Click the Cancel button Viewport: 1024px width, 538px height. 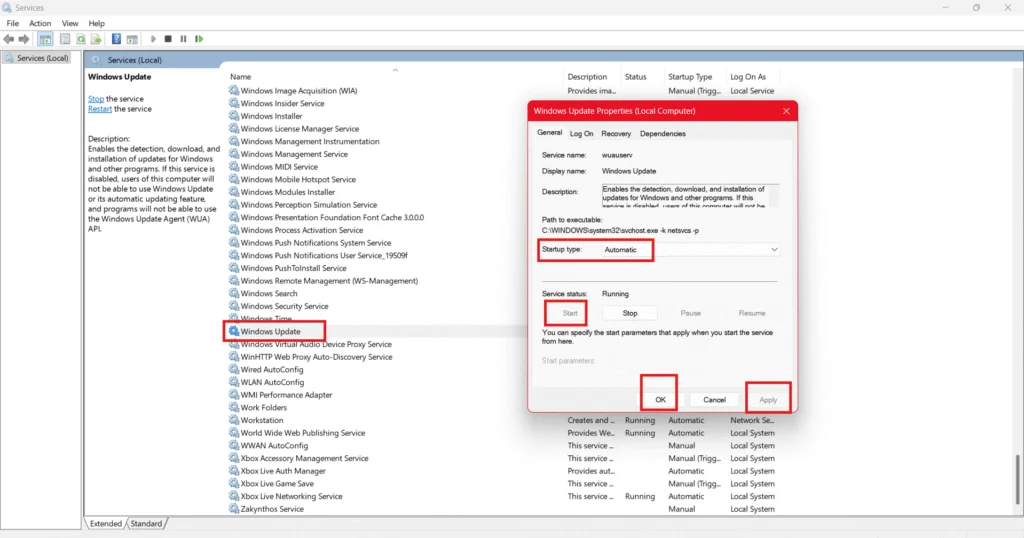click(x=714, y=400)
